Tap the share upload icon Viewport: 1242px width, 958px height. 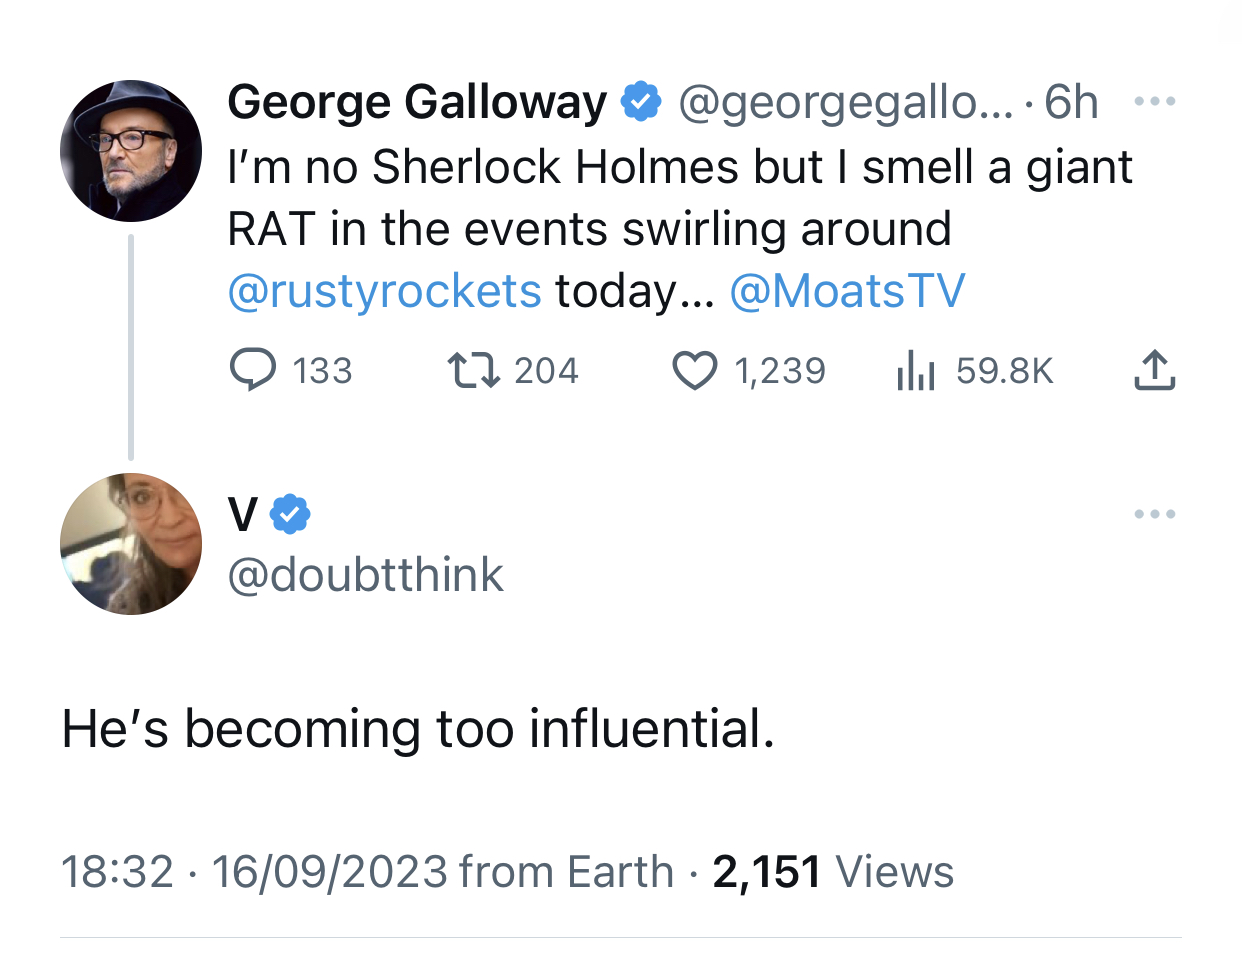point(1154,370)
